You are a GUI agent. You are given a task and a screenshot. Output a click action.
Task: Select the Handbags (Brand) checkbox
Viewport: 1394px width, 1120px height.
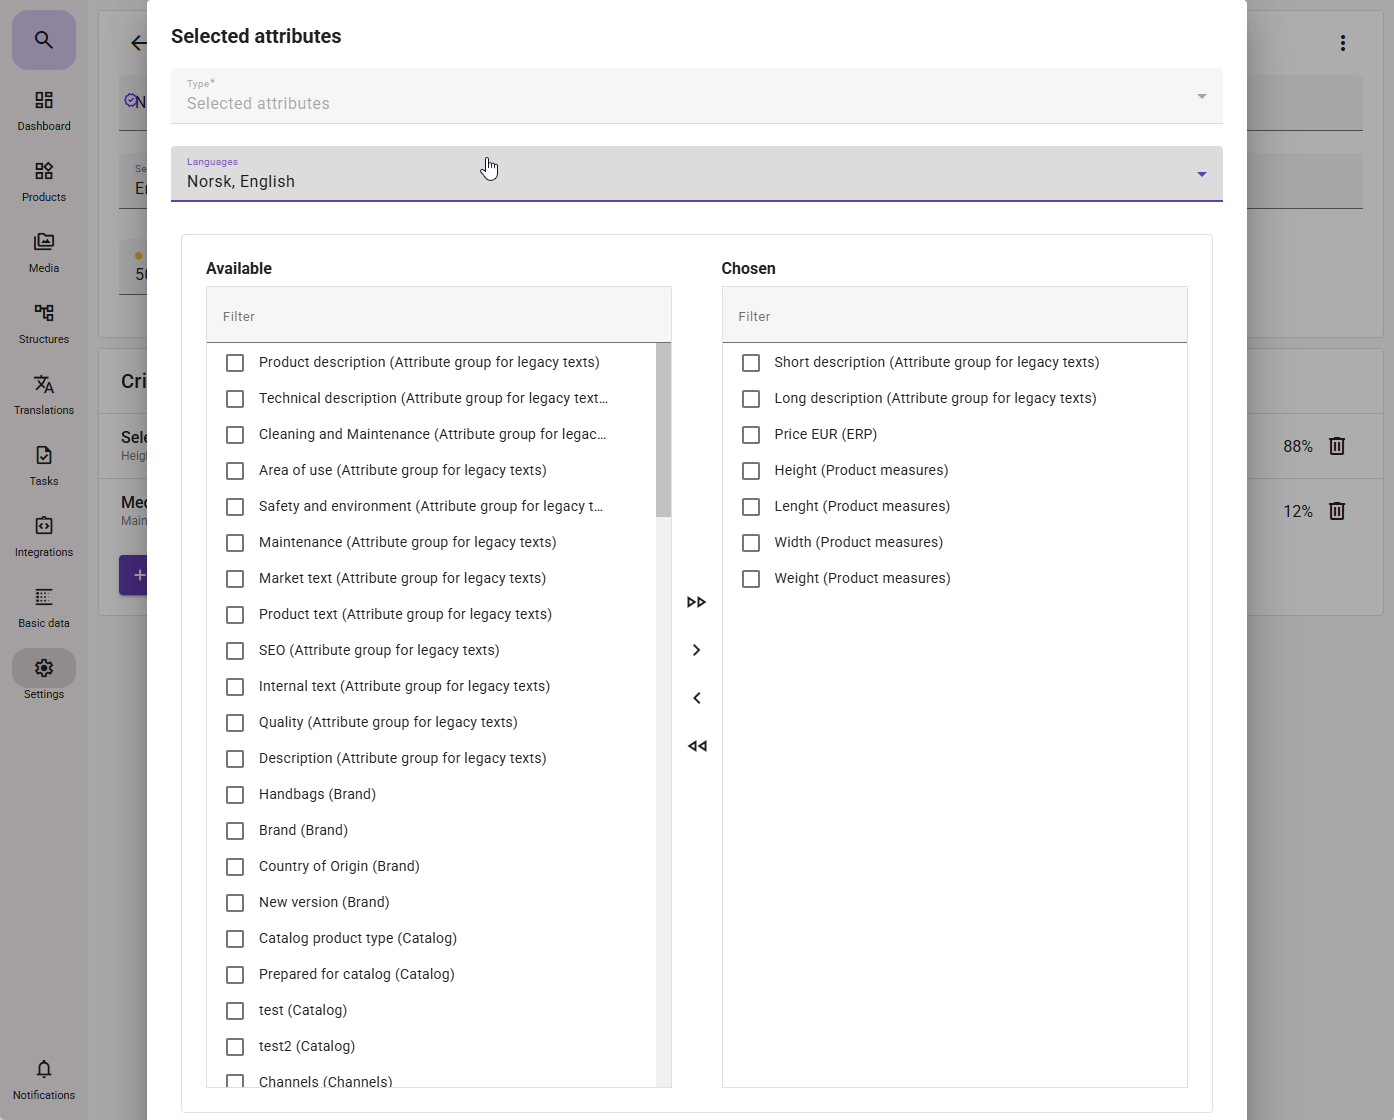235,795
